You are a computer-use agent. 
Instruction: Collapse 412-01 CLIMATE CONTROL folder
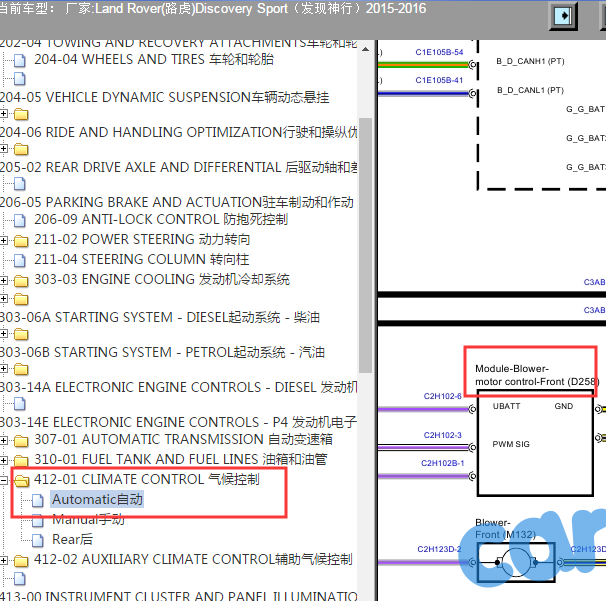[3, 480]
